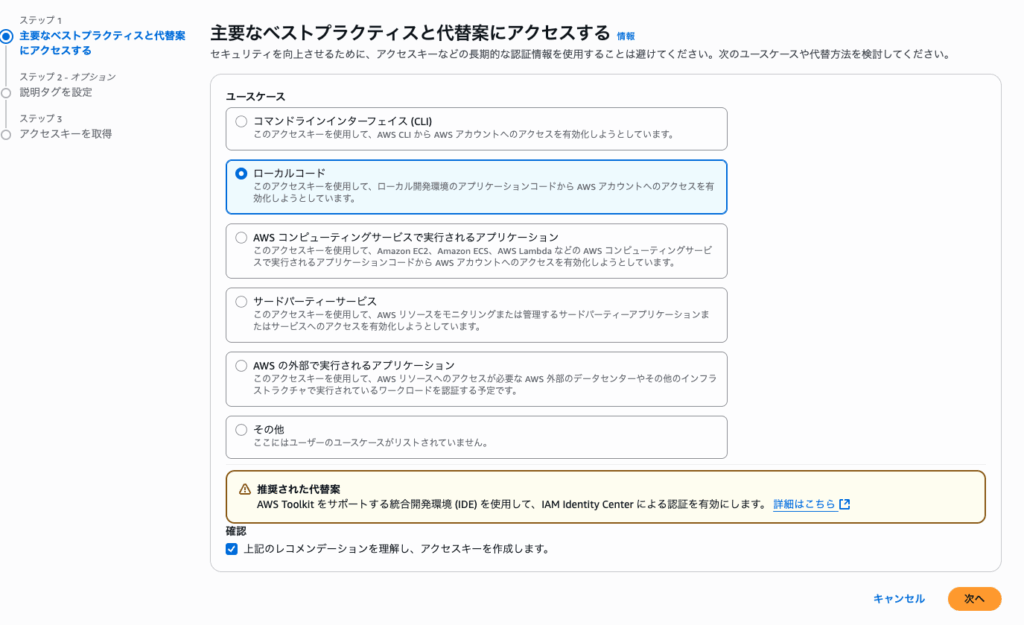Click the page heading 主要なベストプラクティスと代替案にアクセスする
The height and width of the screenshot is (625, 1024).
[410, 33]
